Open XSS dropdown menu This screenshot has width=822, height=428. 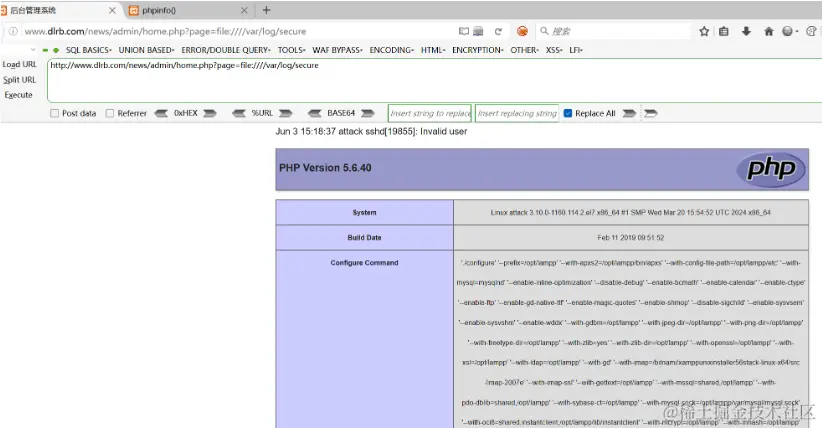554,50
